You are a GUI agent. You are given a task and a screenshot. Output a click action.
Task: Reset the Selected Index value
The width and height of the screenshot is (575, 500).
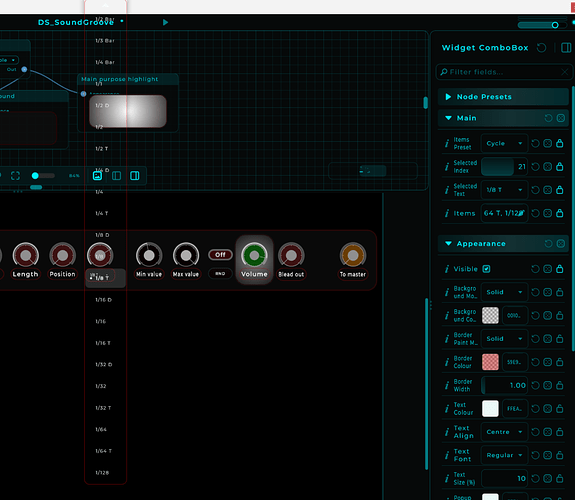[x=535, y=167]
